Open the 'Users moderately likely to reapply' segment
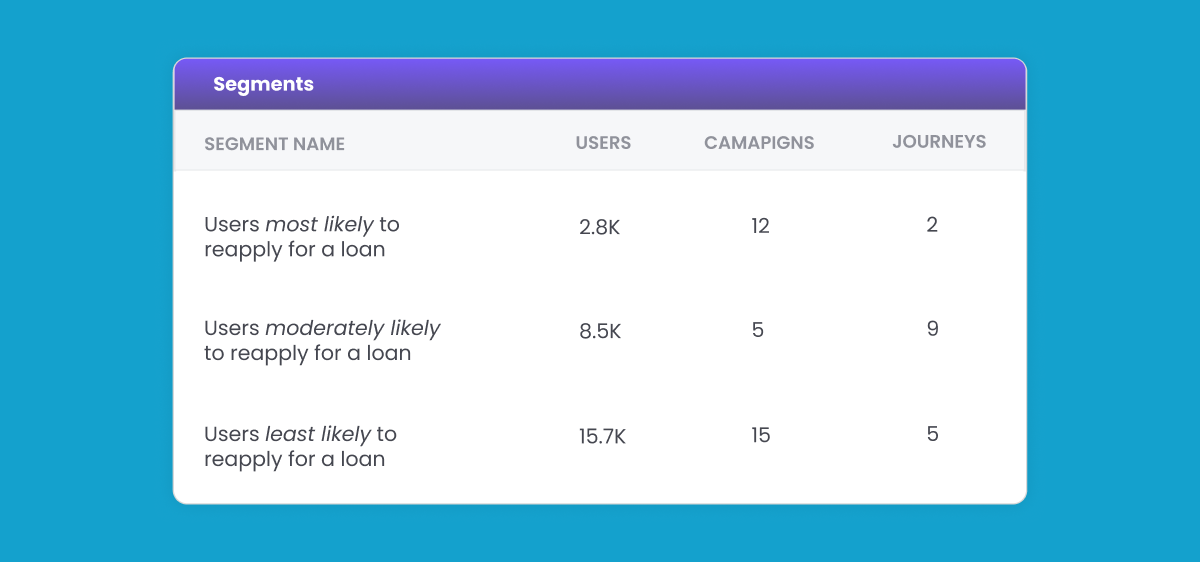The height and width of the screenshot is (562, 1200). [321, 341]
